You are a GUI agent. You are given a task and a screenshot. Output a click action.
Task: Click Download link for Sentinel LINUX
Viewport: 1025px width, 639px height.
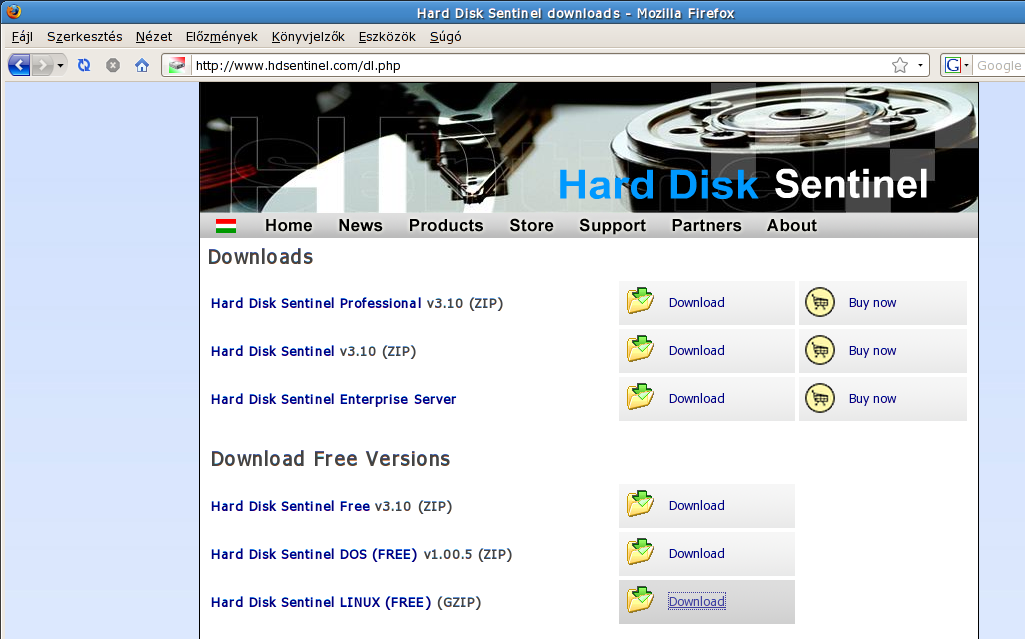click(696, 602)
